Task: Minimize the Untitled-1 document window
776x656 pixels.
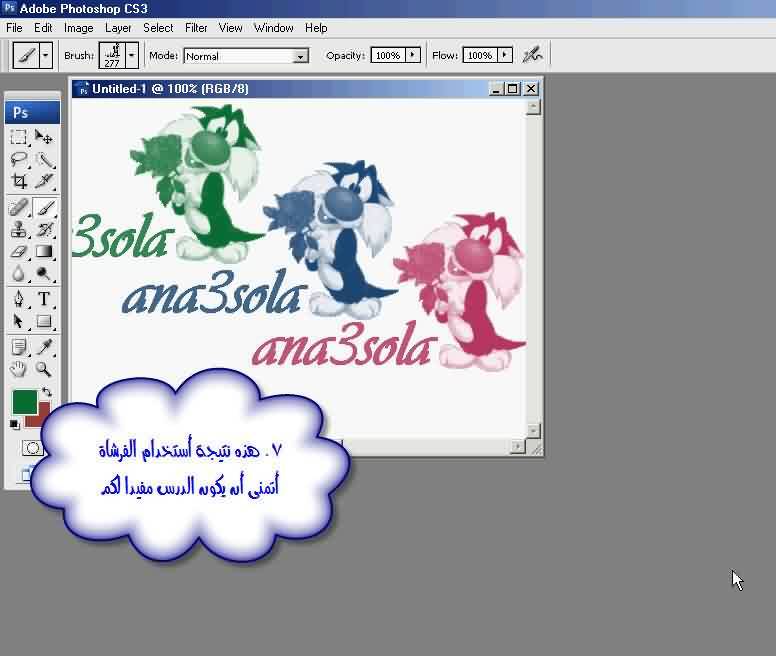Action: [495, 89]
